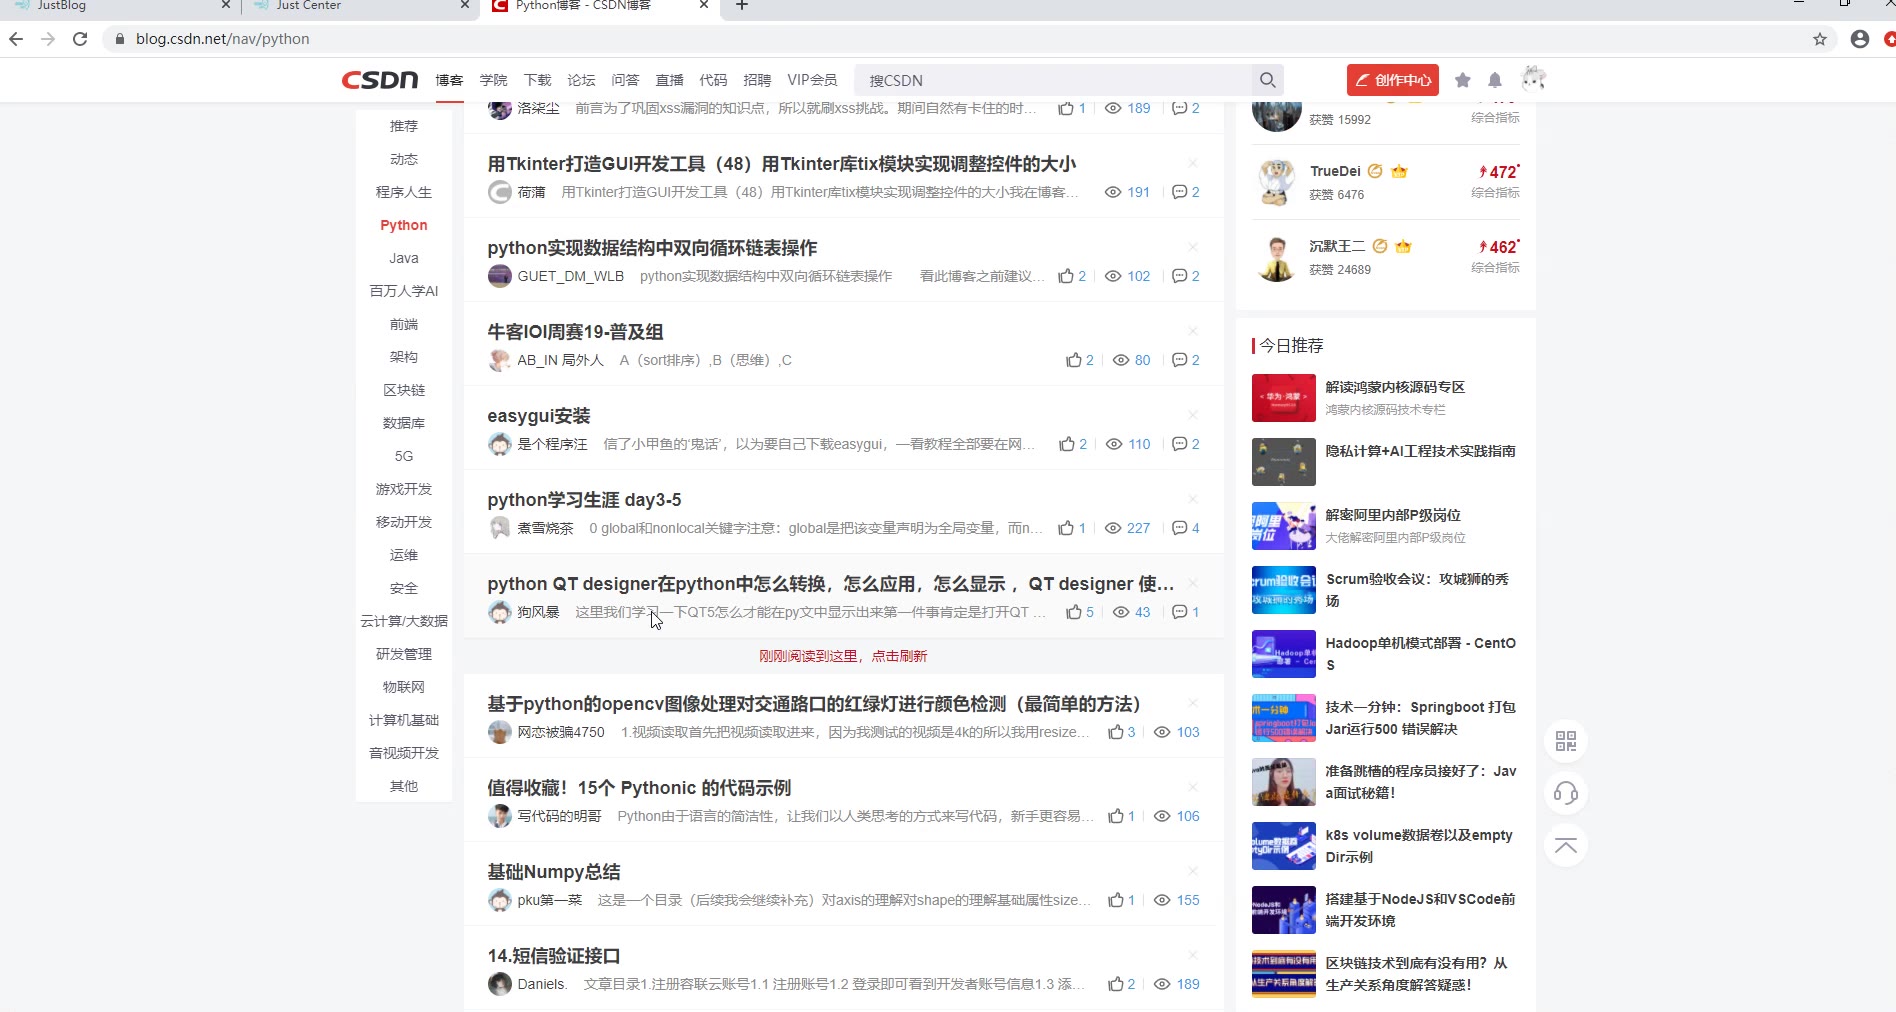Open the VIP会员 nav item
The height and width of the screenshot is (1012, 1896).
(x=812, y=80)
